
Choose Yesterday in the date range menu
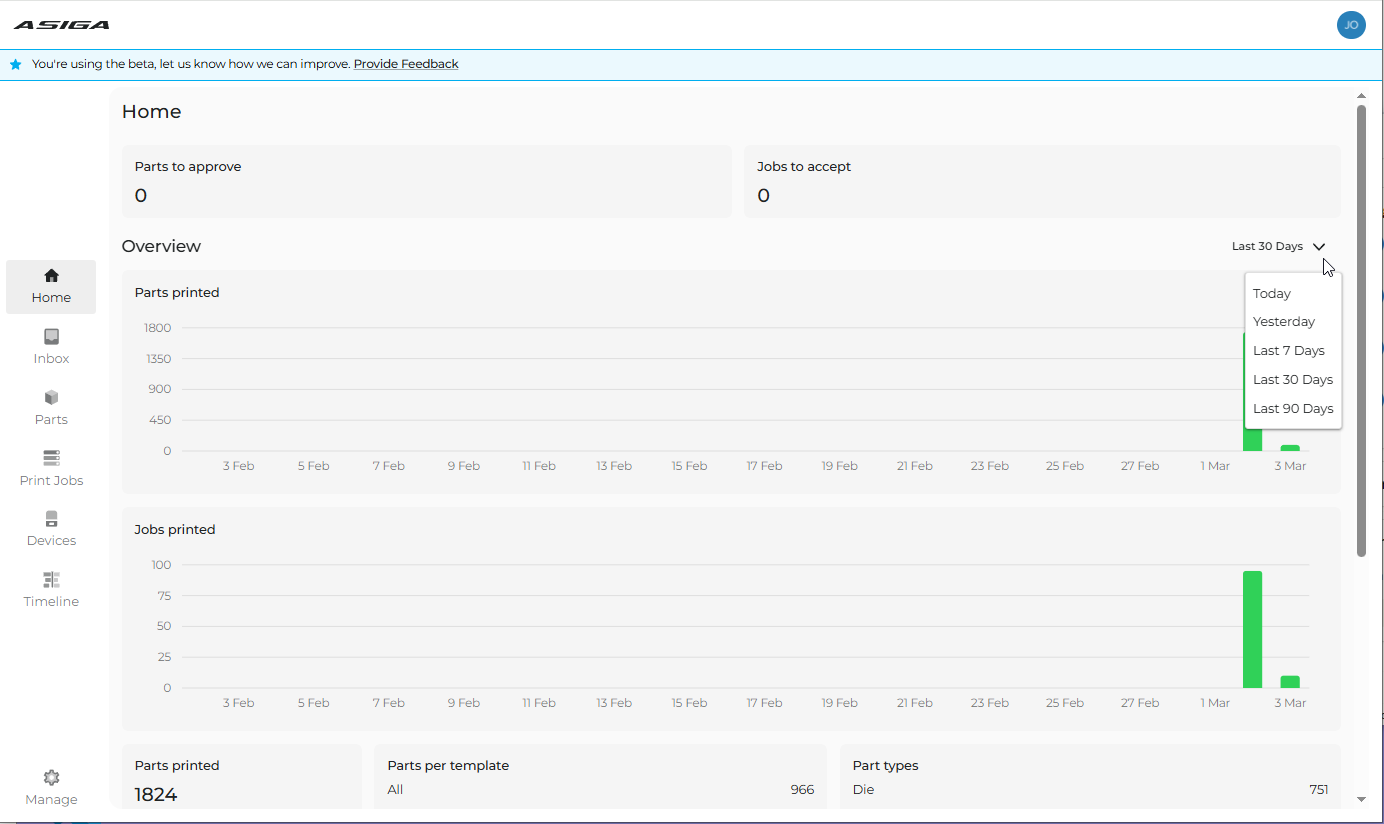pos(1293,322)
